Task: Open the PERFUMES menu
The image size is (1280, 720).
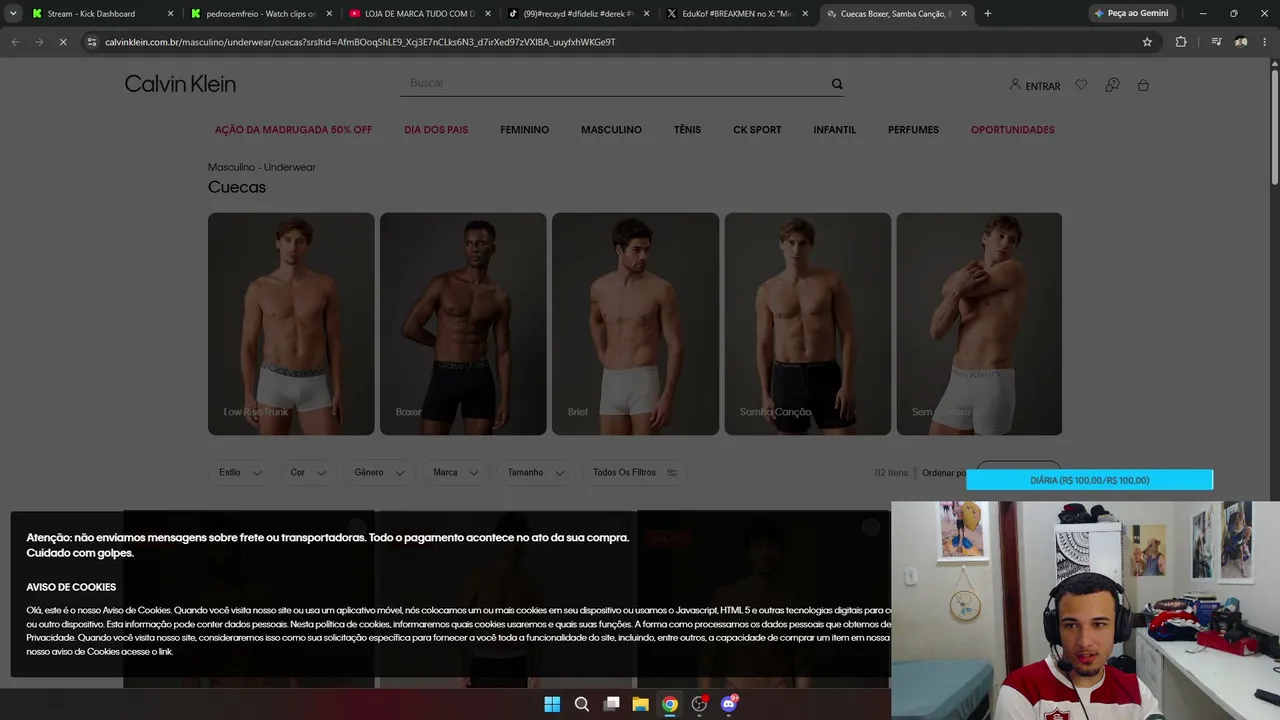Action: pos(913,130)
